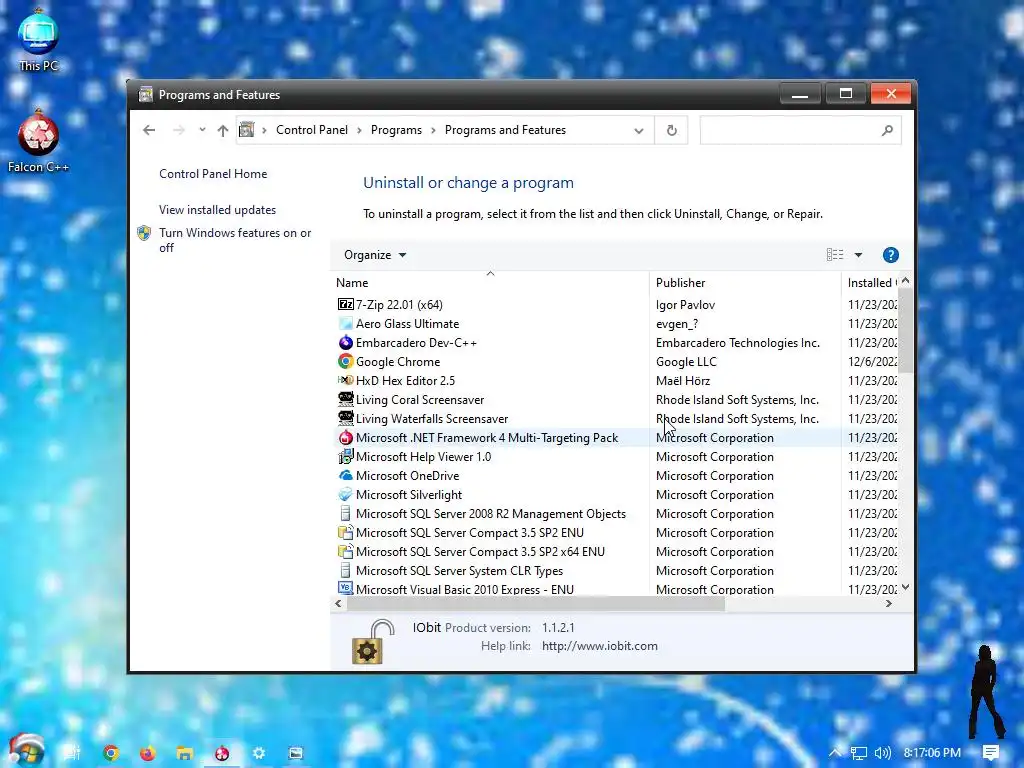Image resolution: width=1024 pixels, height=768 pixels.
Task: Open the Settings gear on taskbar
Action: point(259,753)
